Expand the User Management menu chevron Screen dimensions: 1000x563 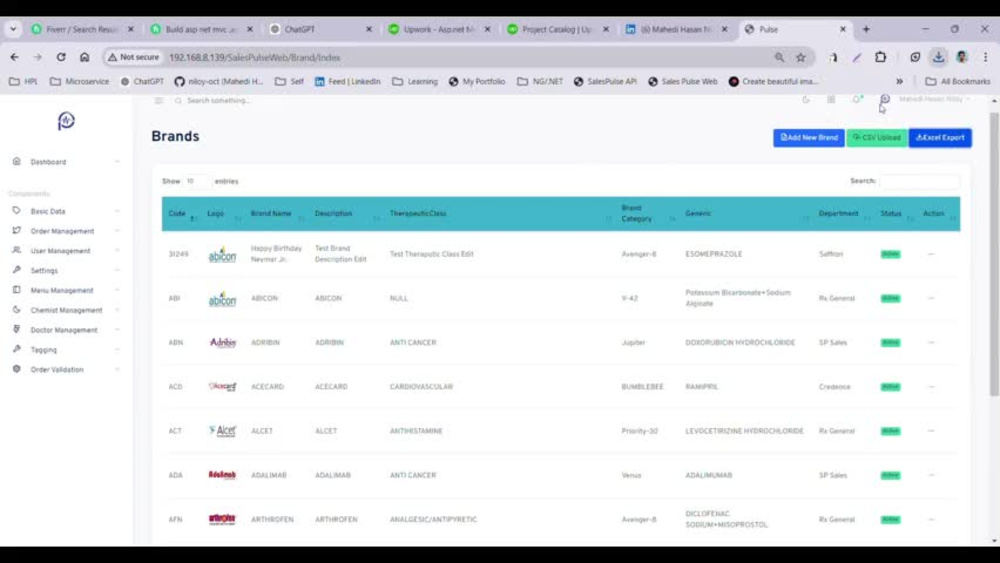click(117, 251)
